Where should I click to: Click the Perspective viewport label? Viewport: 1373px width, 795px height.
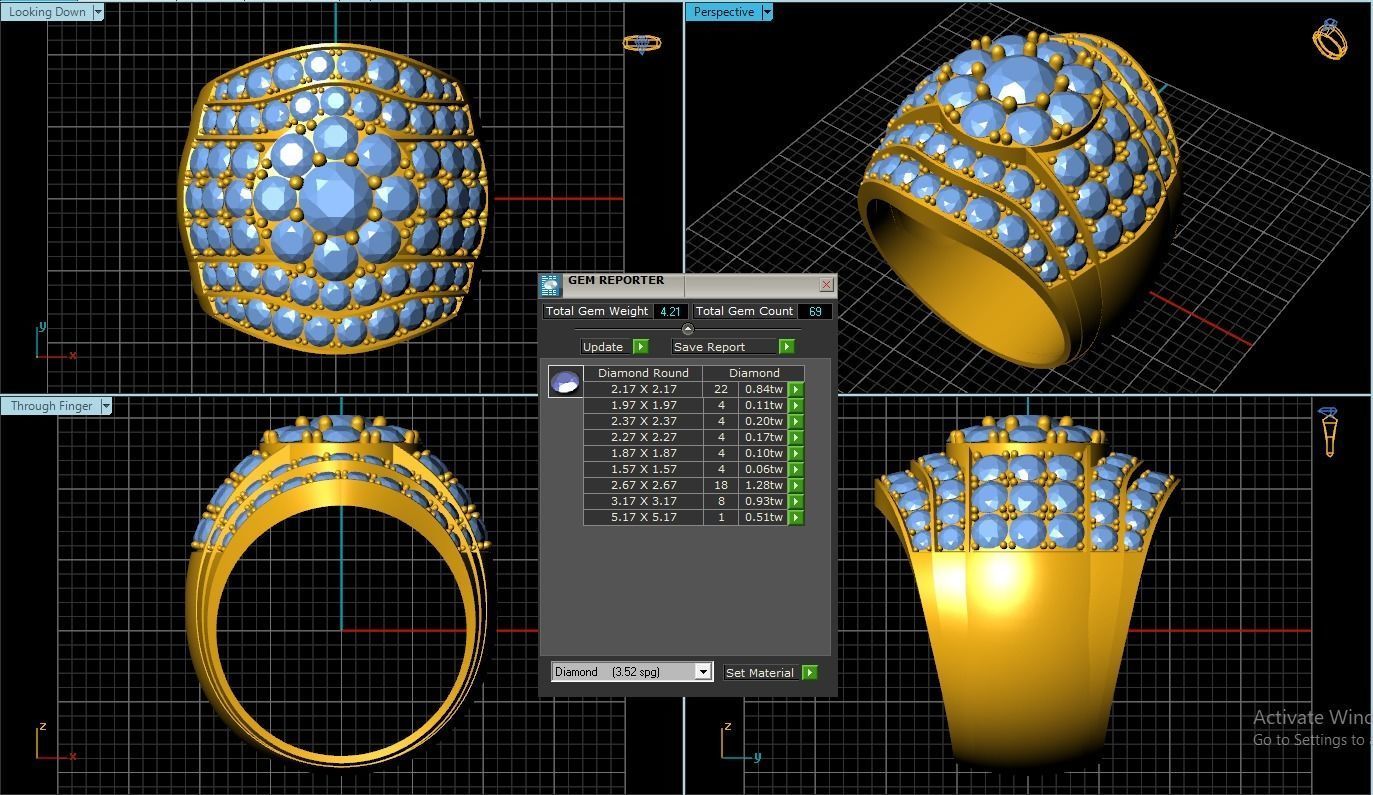723,12
